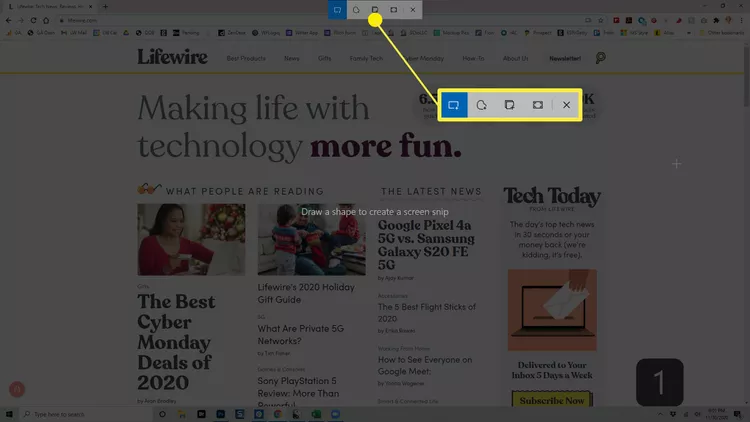Open Best Products menu
Image resolution: width=750 pixels, height=422 pixels.
(246, 58)
